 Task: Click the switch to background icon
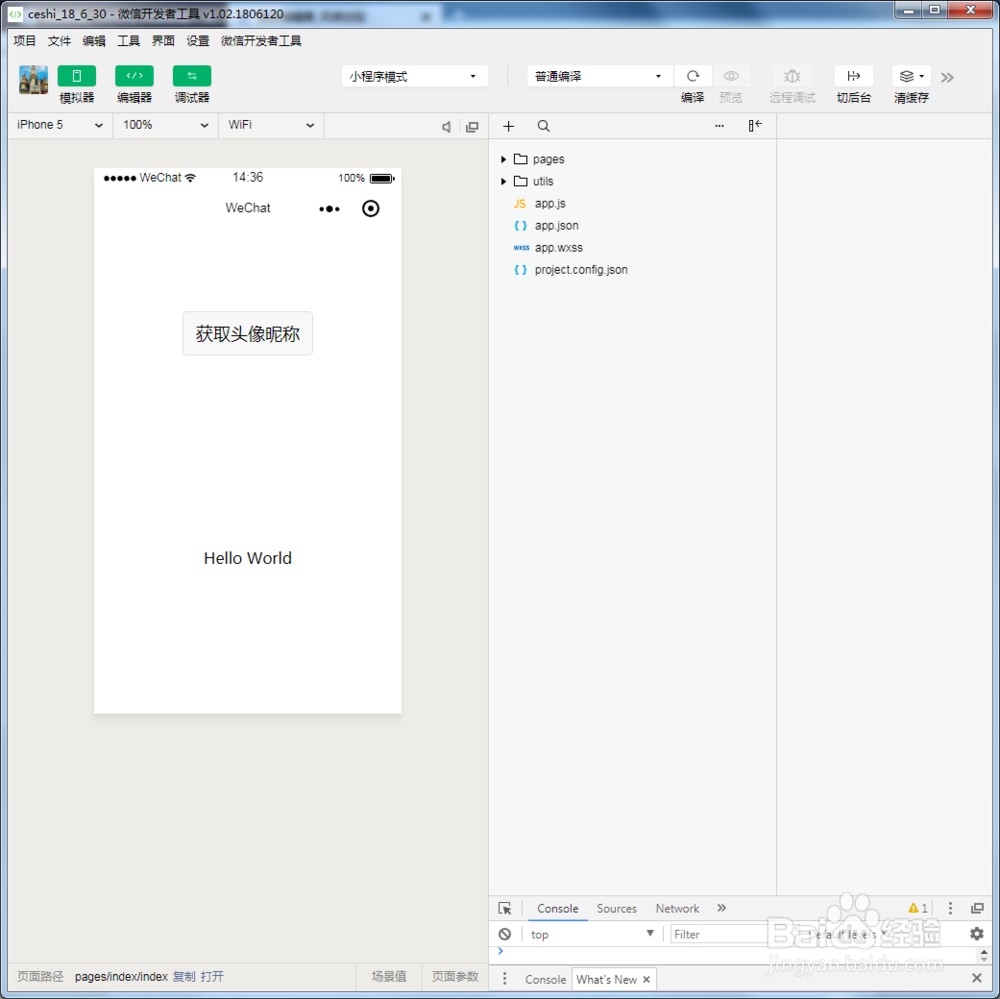tap(853, 76)
